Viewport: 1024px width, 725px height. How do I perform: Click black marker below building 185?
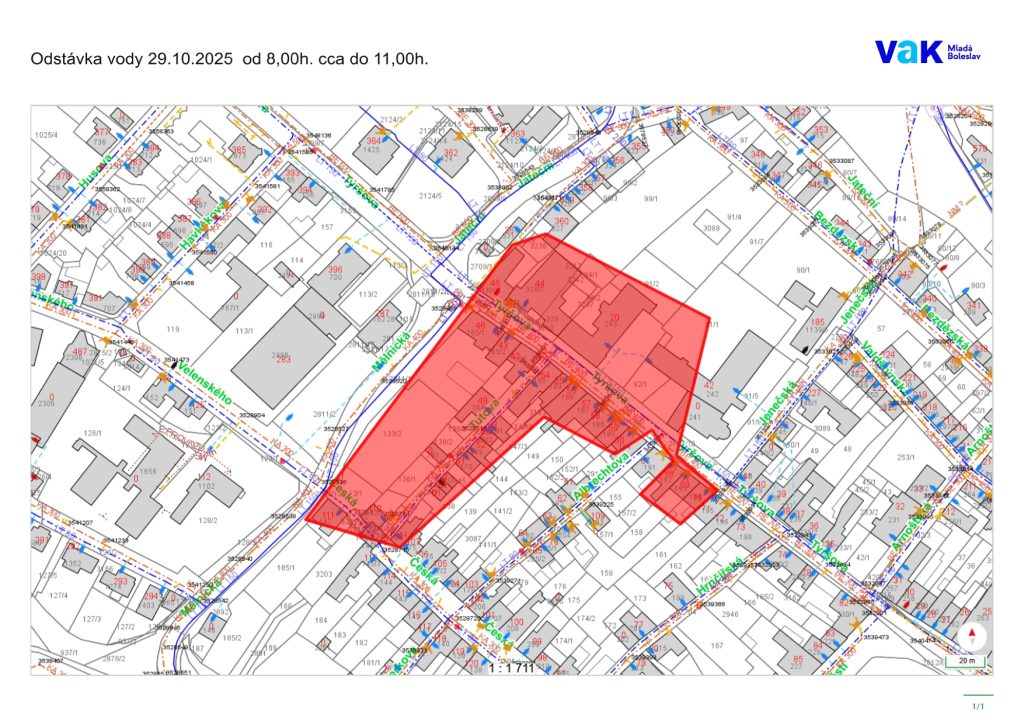[x=807, y=348]
